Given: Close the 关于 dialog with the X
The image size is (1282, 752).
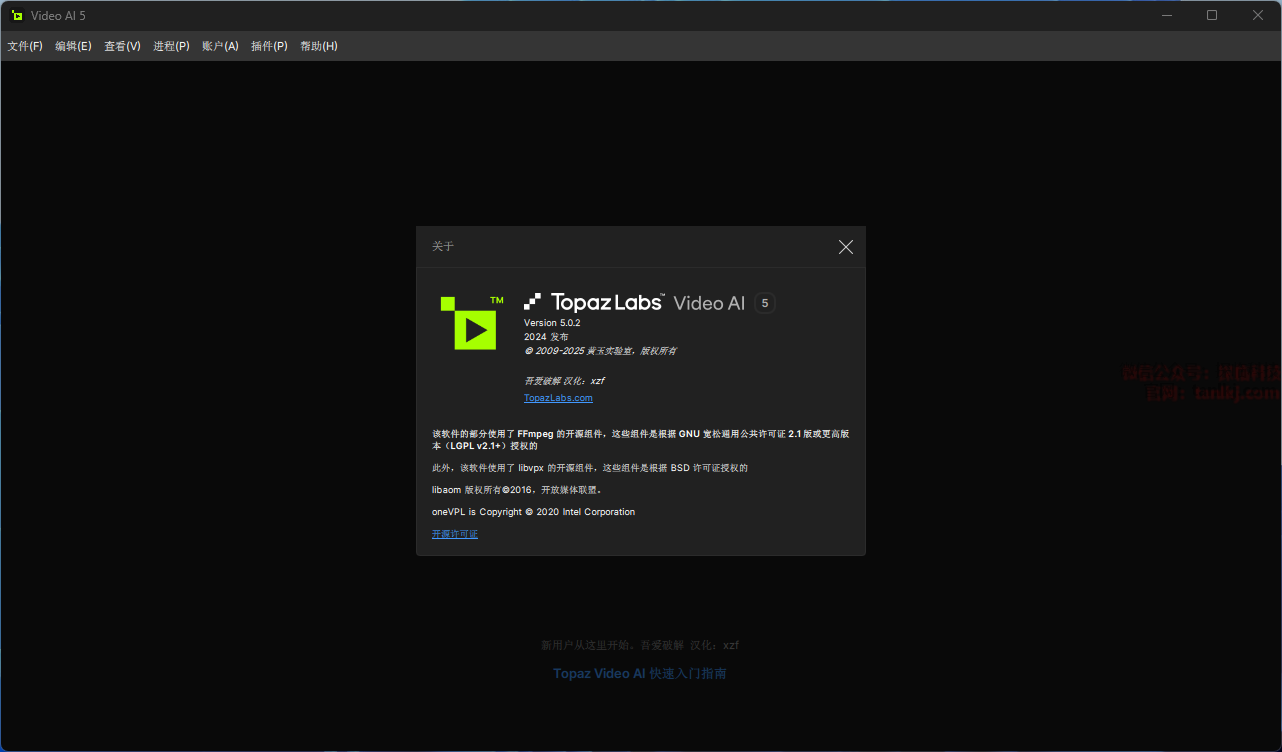Looking at the screenshot, I should tap(845, 247).
